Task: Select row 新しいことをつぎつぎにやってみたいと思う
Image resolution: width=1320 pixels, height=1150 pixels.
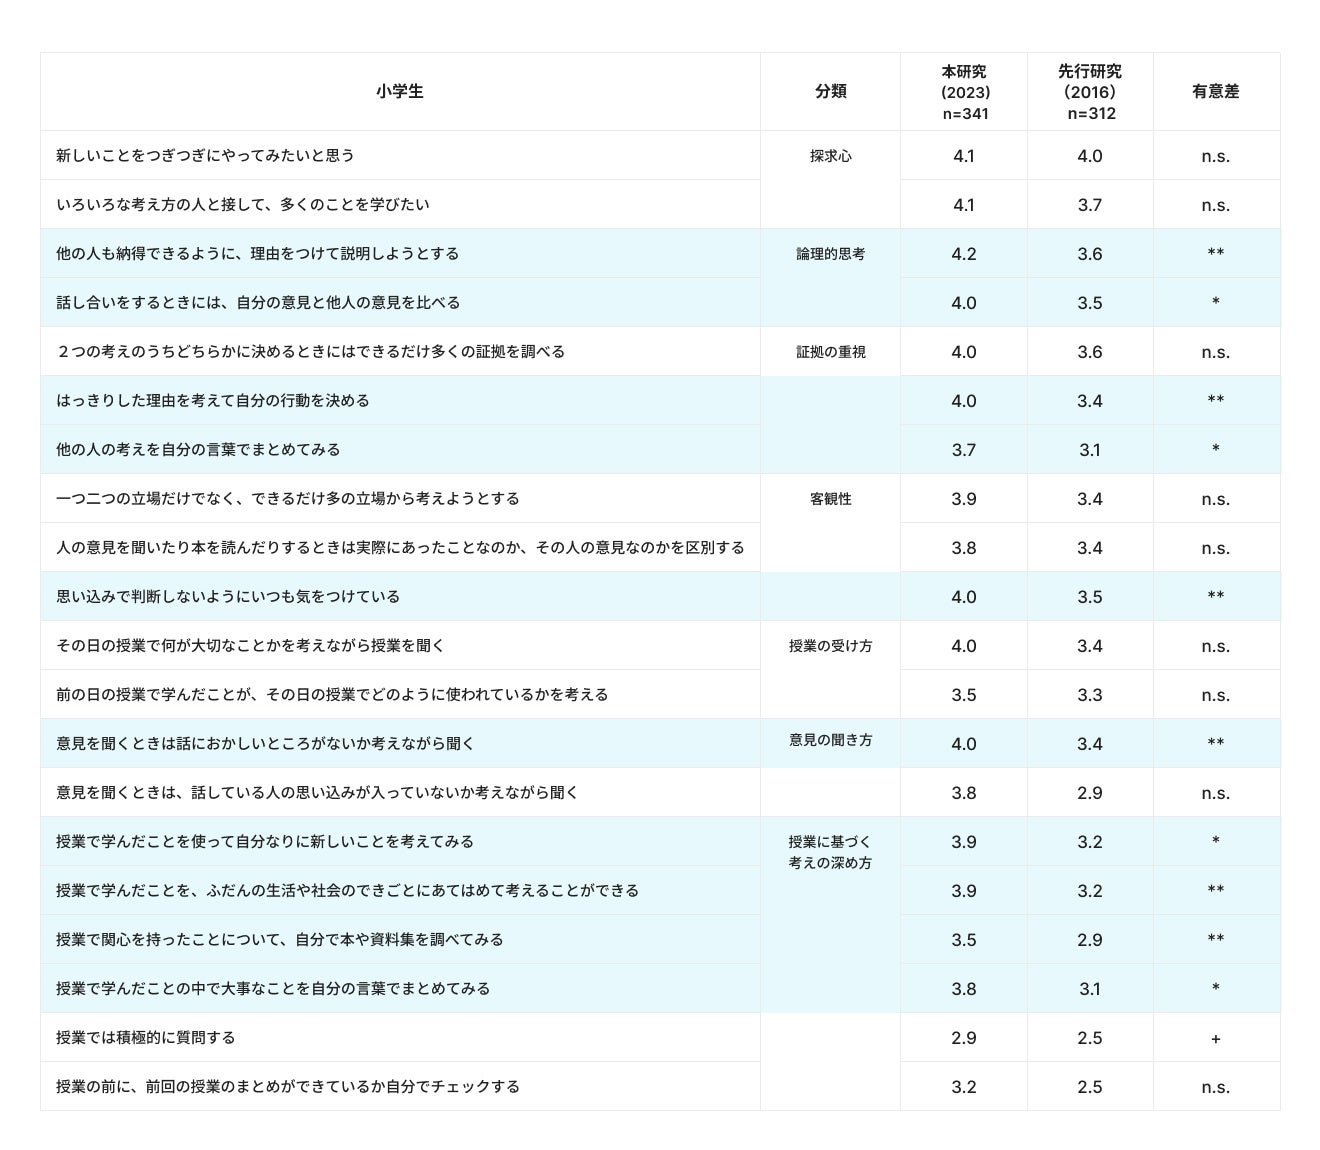Action: pos(660,155)
